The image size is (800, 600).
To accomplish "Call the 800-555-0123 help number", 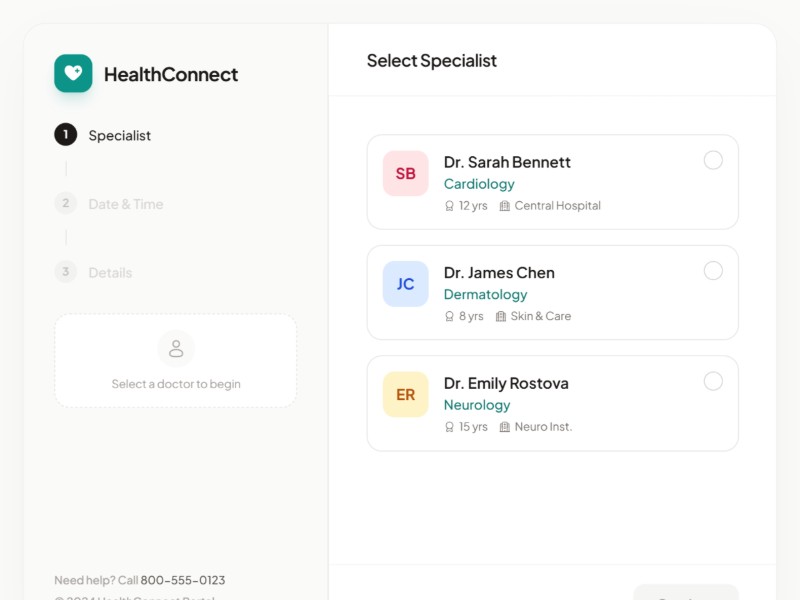I will pos(182,580).
